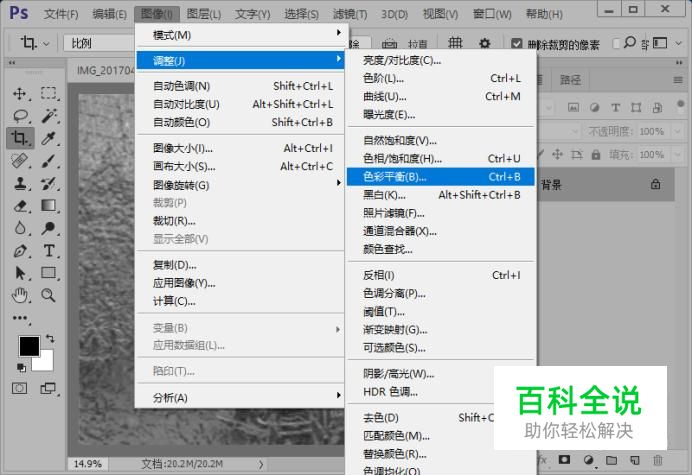Toggle the lock on the Background layer
The image size is (692, 475).
pos(656,184)
